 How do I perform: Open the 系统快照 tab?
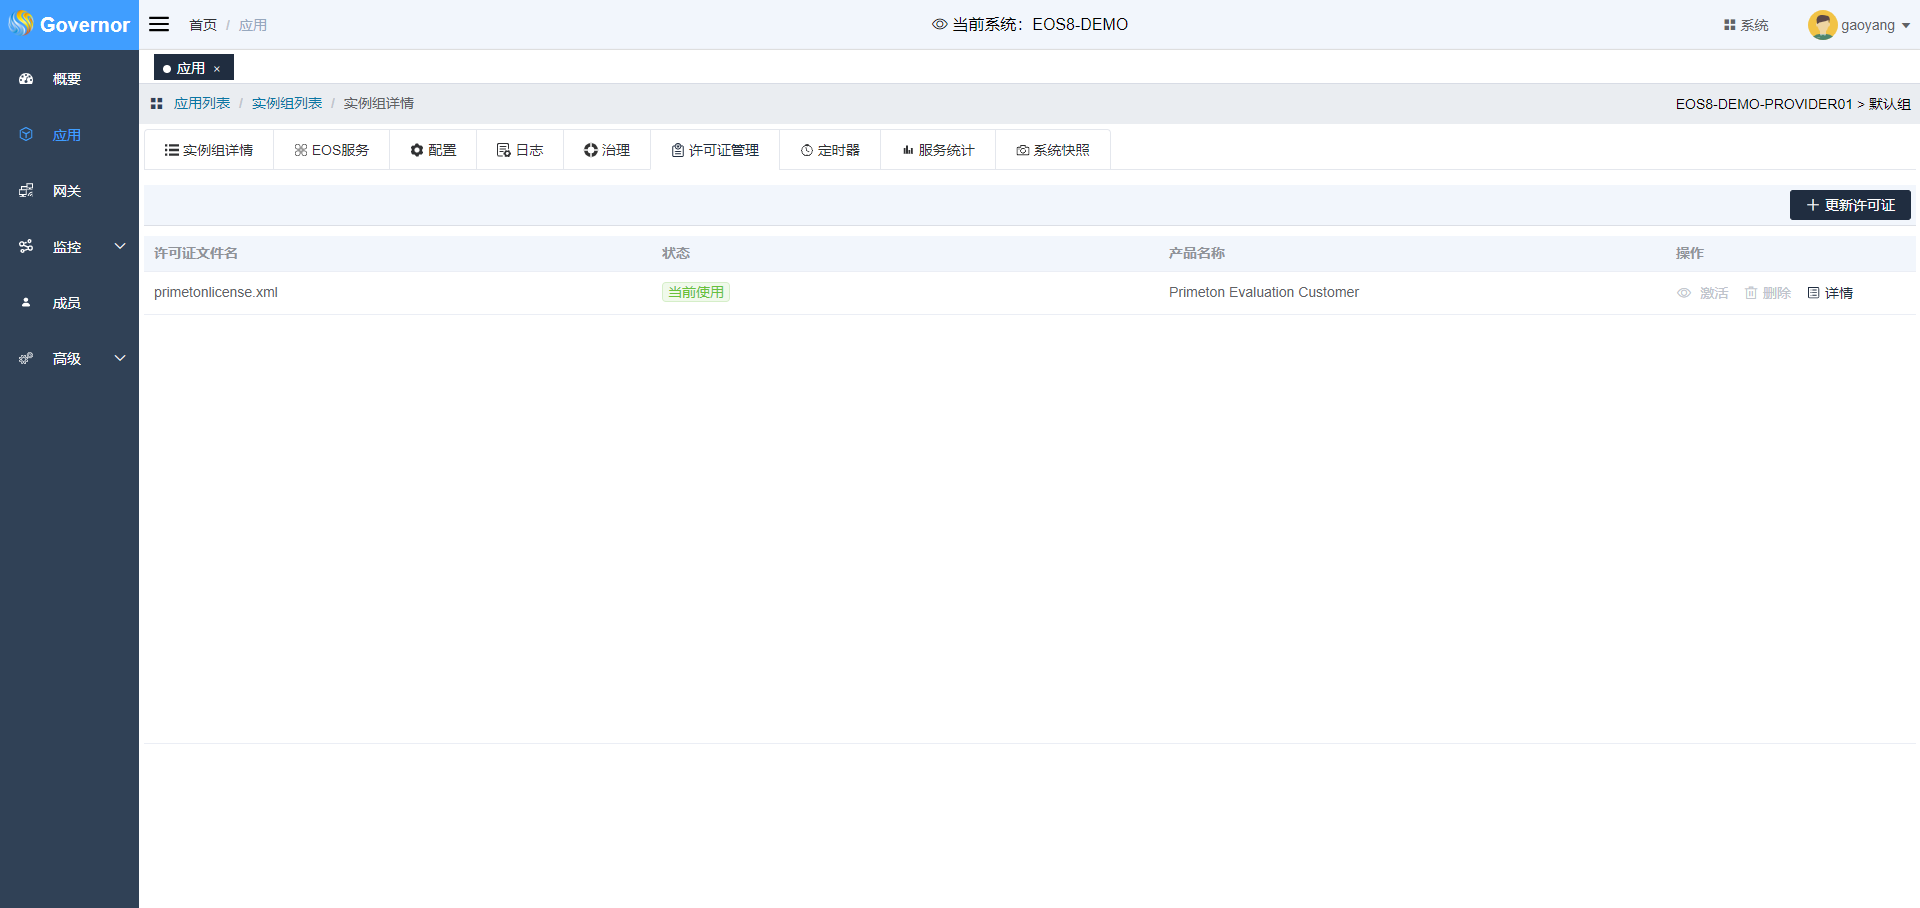coord(1052,150)
